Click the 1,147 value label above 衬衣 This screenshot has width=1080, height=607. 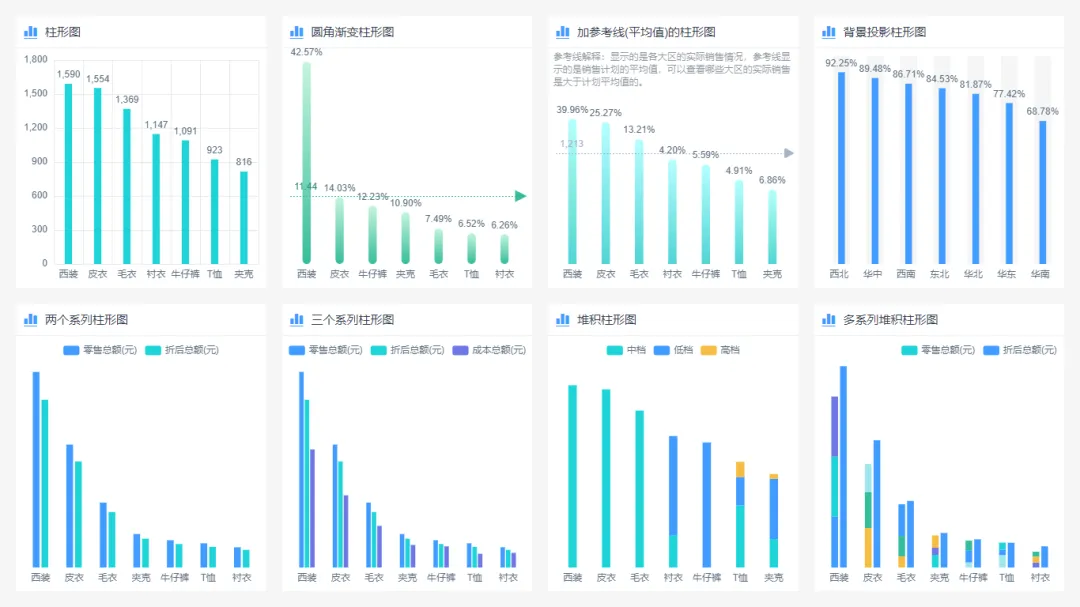pos(156,125)
